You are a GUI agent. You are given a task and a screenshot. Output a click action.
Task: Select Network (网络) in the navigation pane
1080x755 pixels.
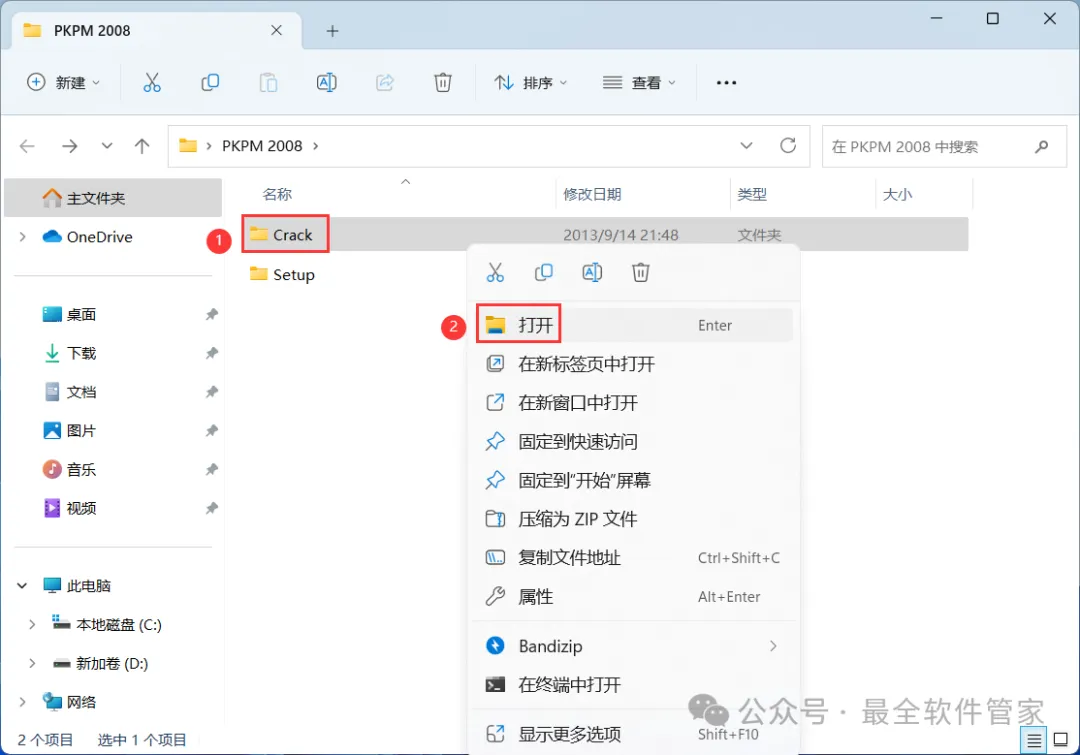click(x=81, y=702)
